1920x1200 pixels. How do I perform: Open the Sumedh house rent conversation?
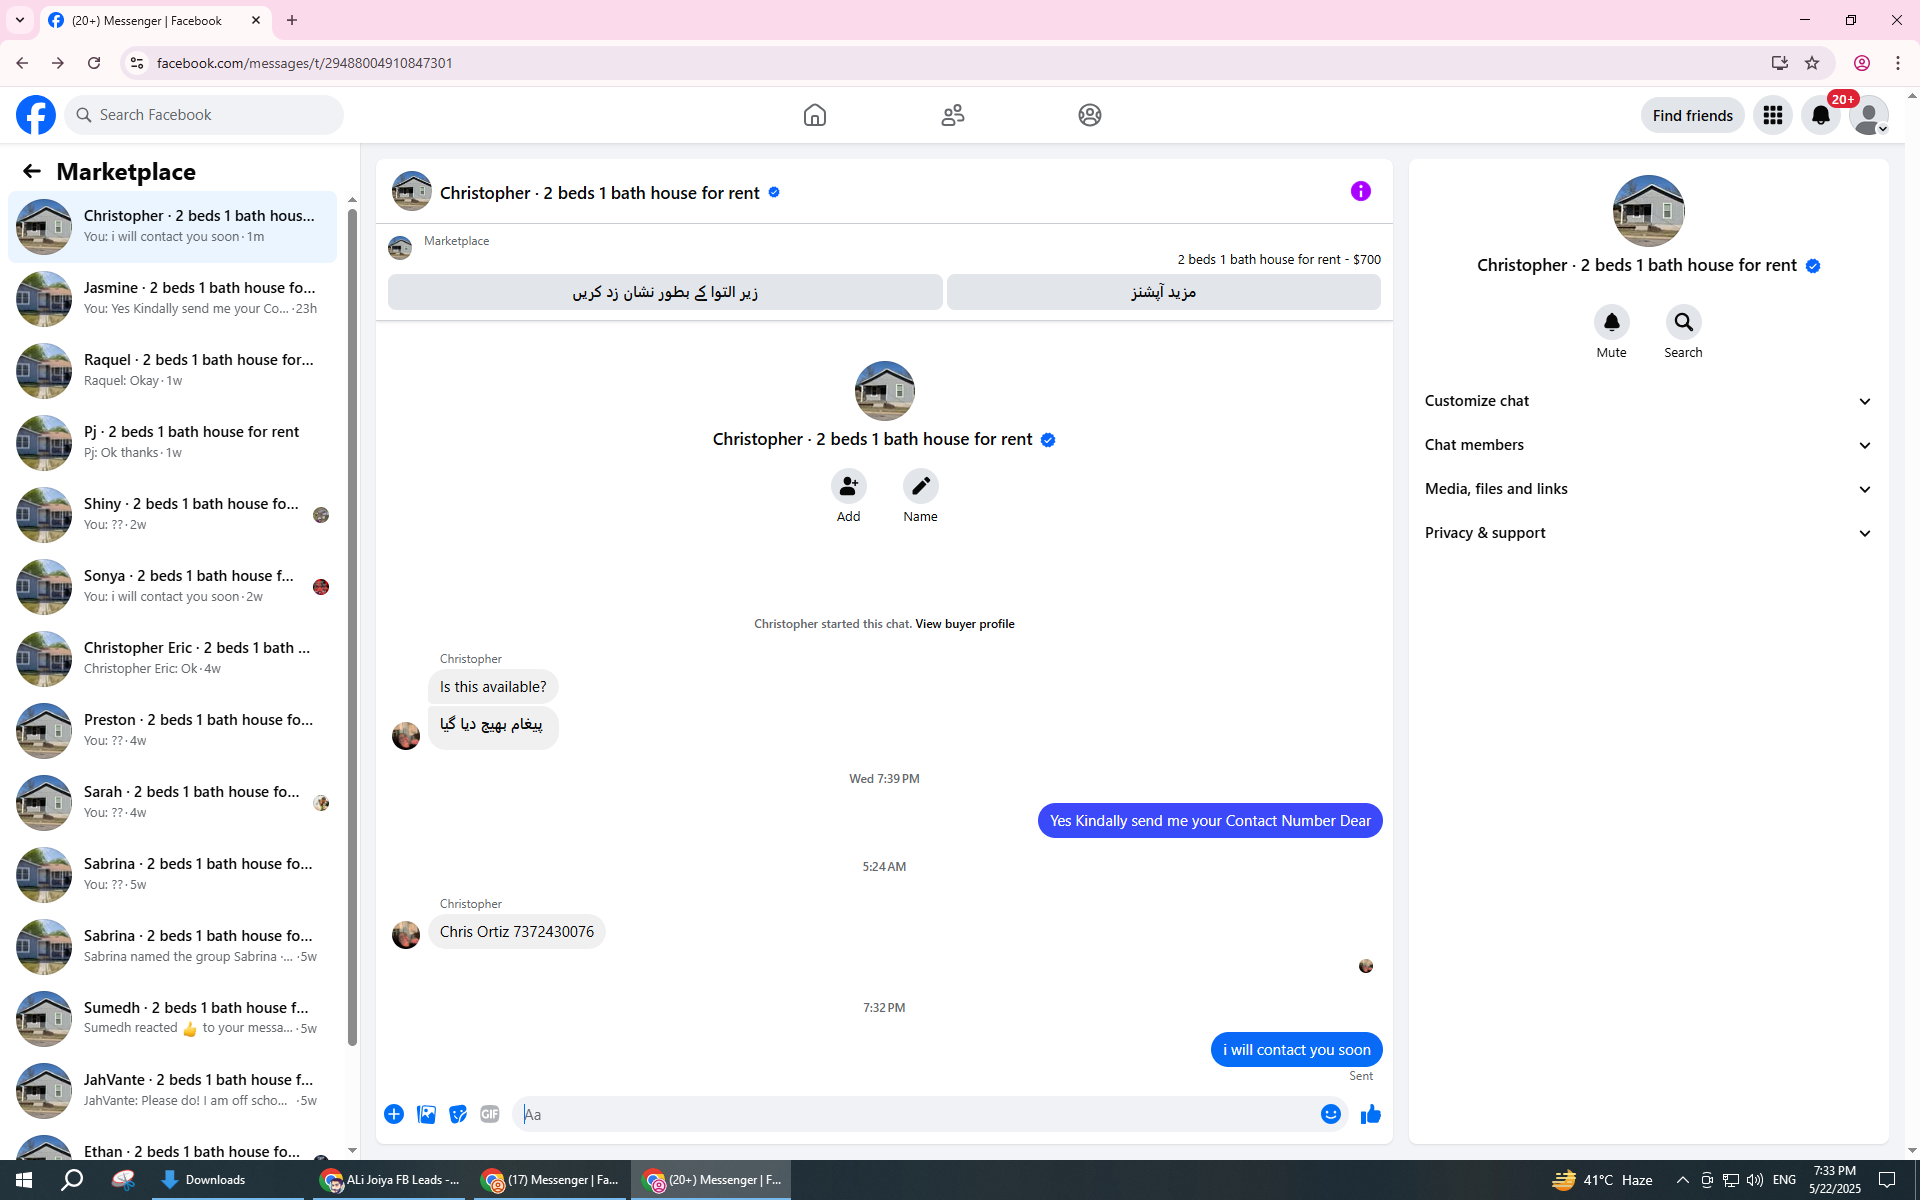tap(172, 1018)
